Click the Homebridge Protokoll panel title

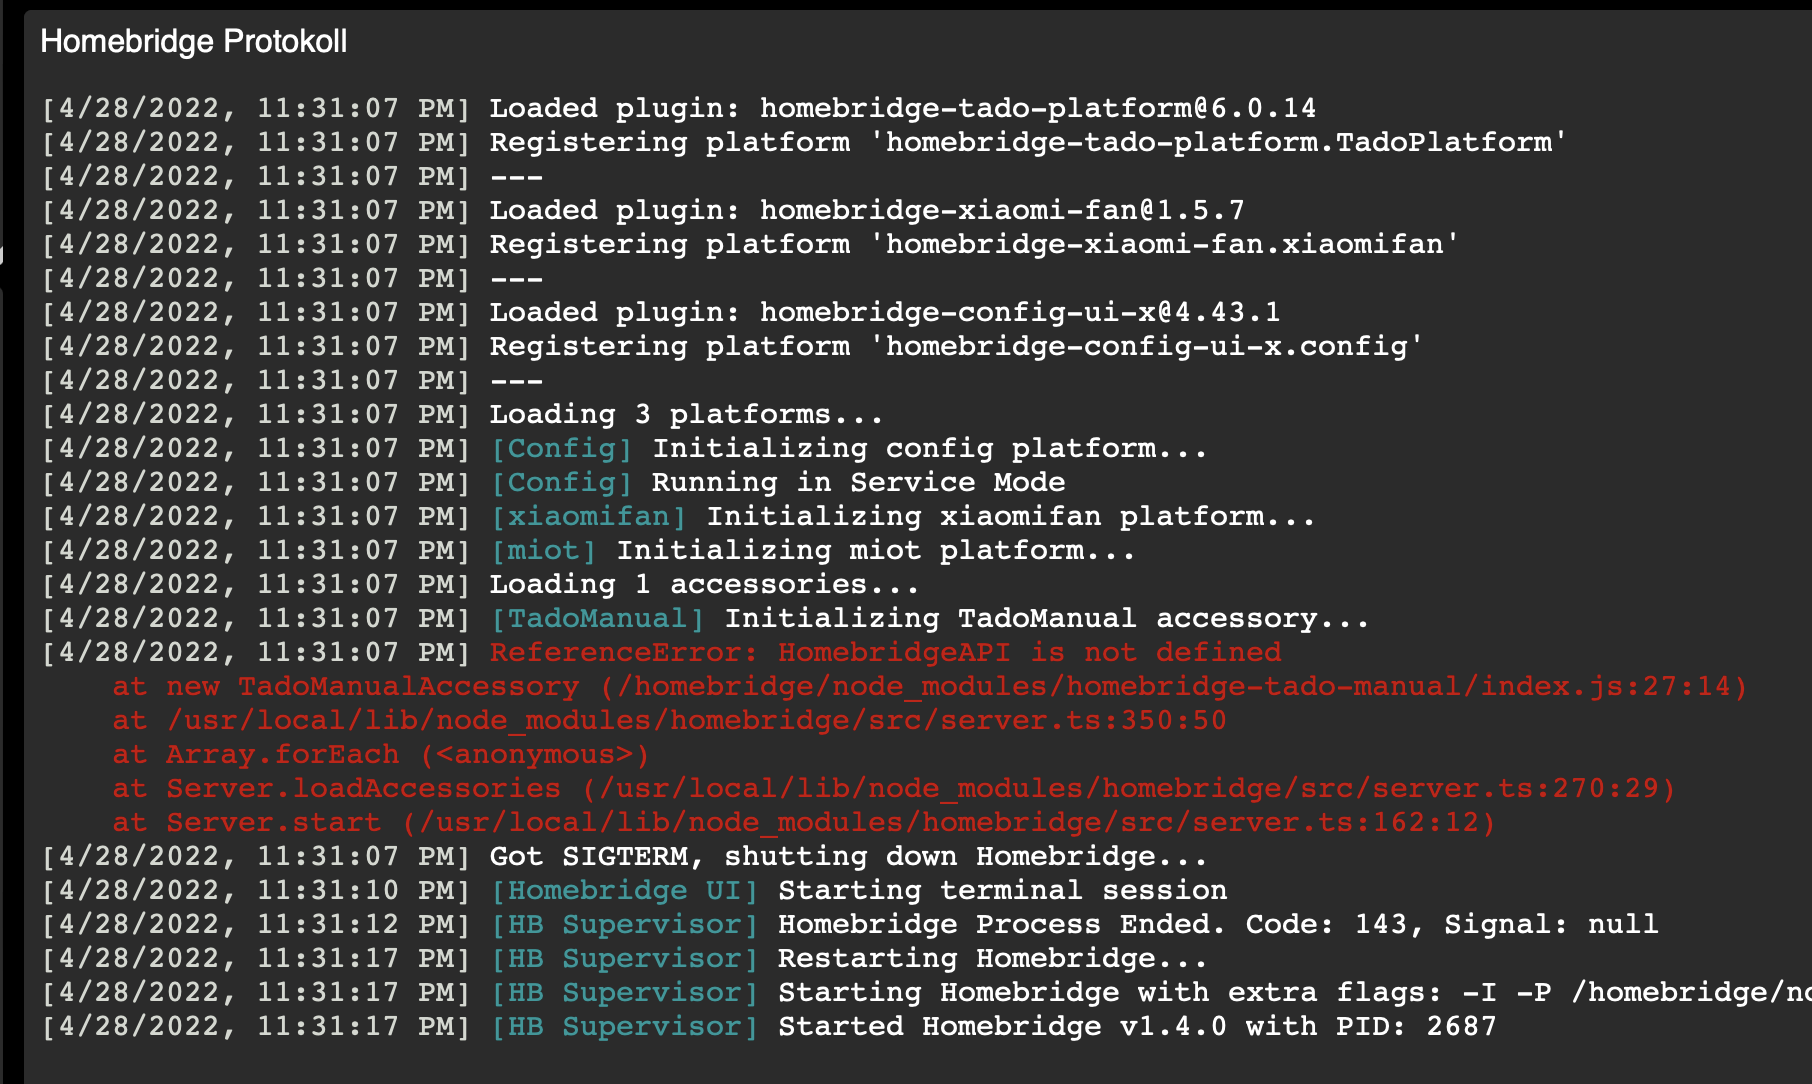coord(193,41)
